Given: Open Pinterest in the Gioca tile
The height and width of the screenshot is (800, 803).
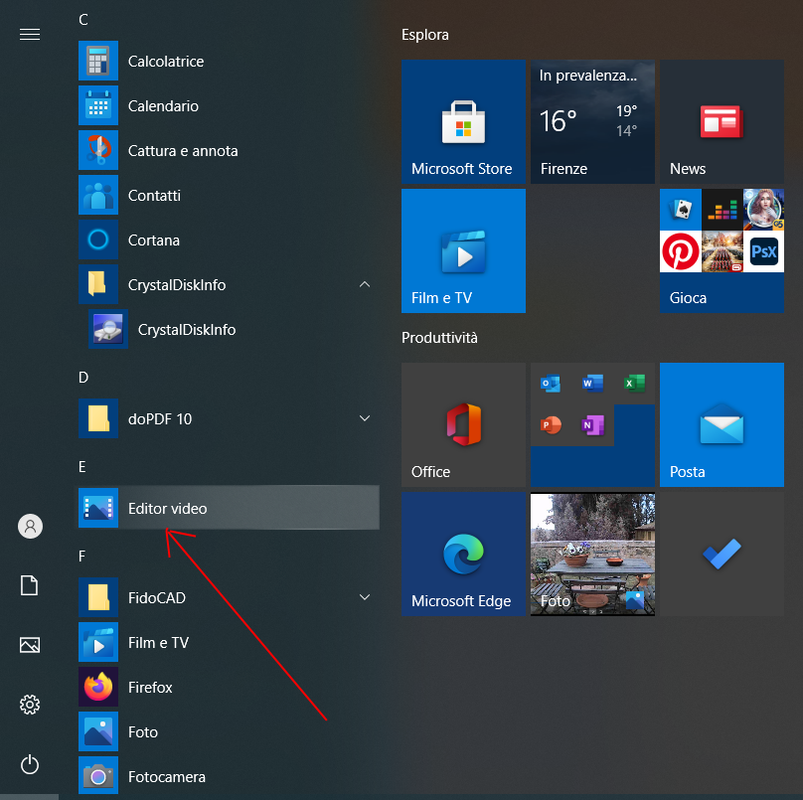Looking at the screenshot, I should click(x=680, y=251).
